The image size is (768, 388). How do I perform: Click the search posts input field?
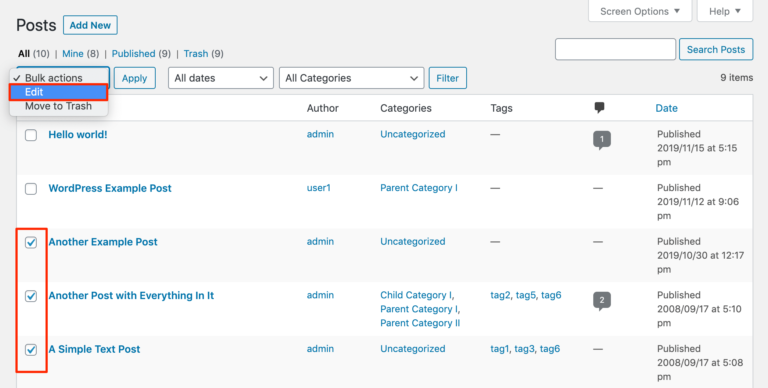point(615,49)
